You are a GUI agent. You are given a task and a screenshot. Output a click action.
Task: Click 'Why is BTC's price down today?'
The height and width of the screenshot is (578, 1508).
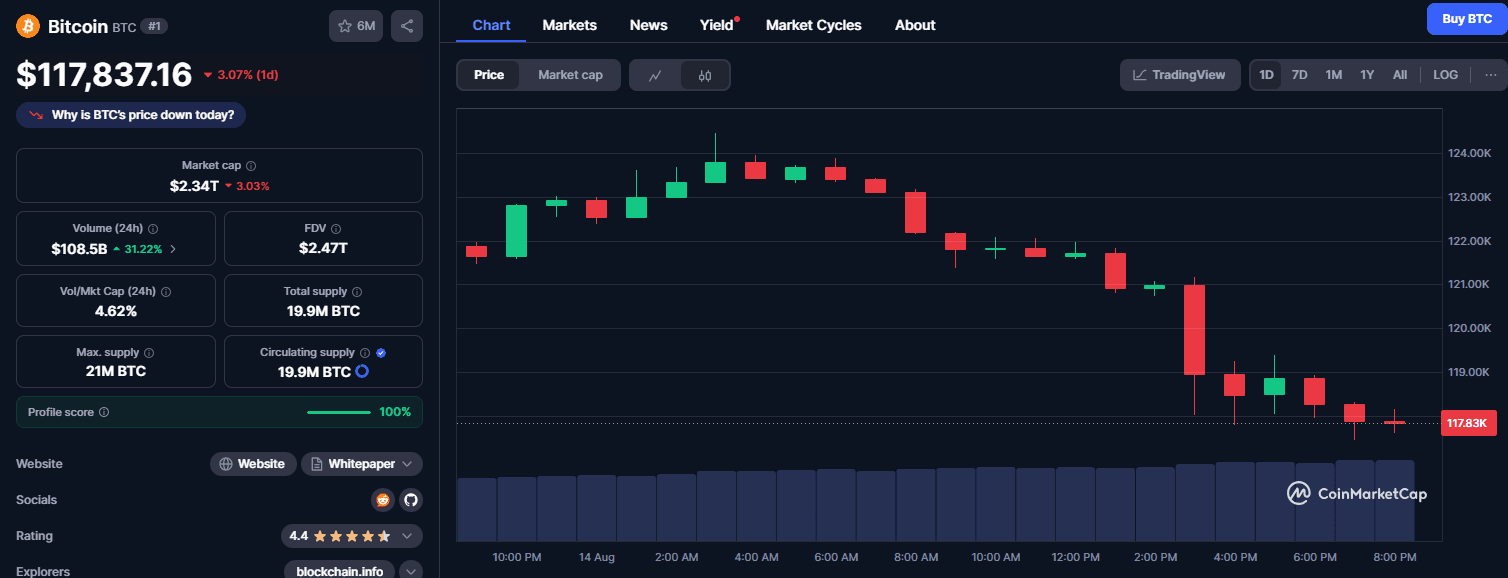point(131,115)
